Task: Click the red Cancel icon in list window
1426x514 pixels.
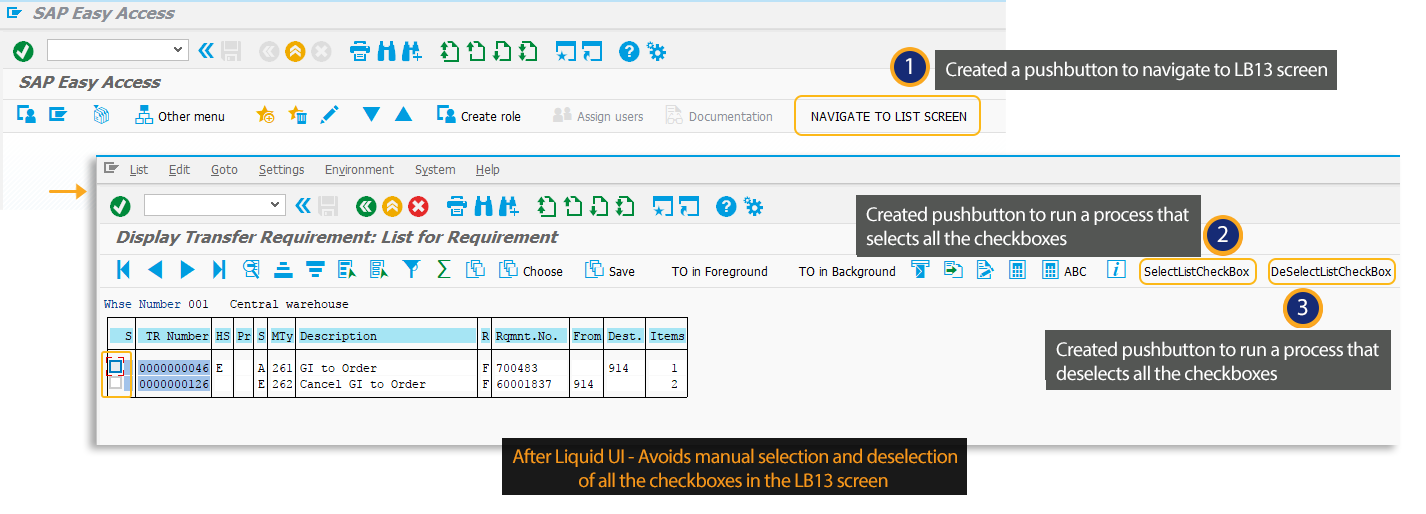Action: (x=418, y=206)
